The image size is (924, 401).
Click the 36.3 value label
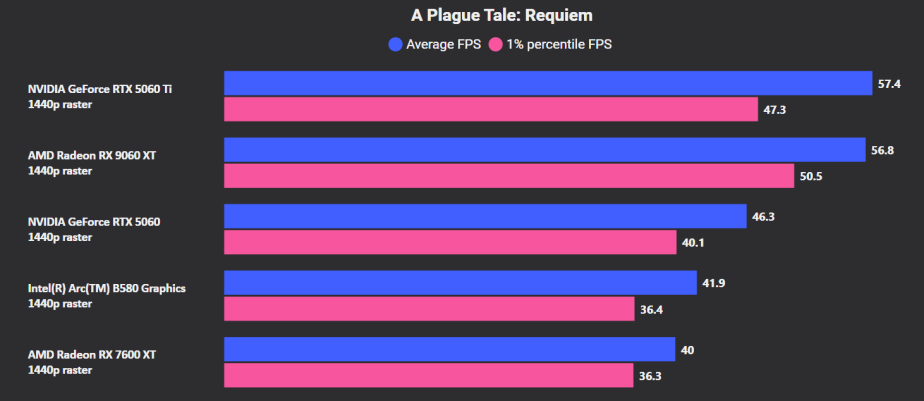[651, 376]
